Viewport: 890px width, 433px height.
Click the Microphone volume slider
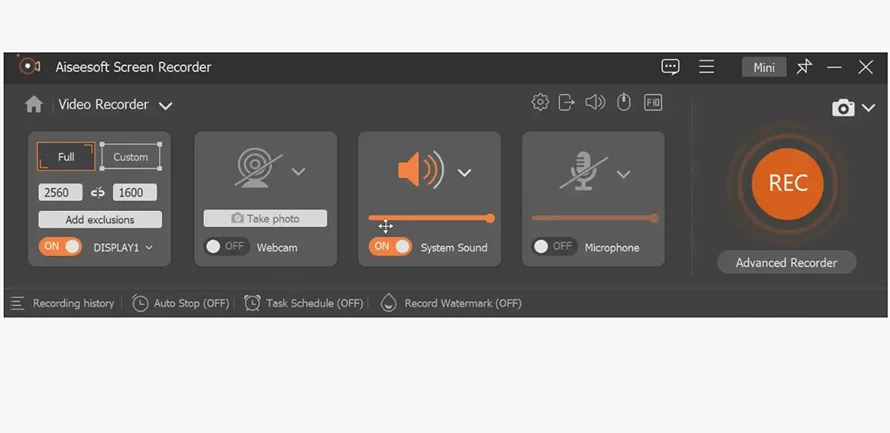(x=595, y=218)
